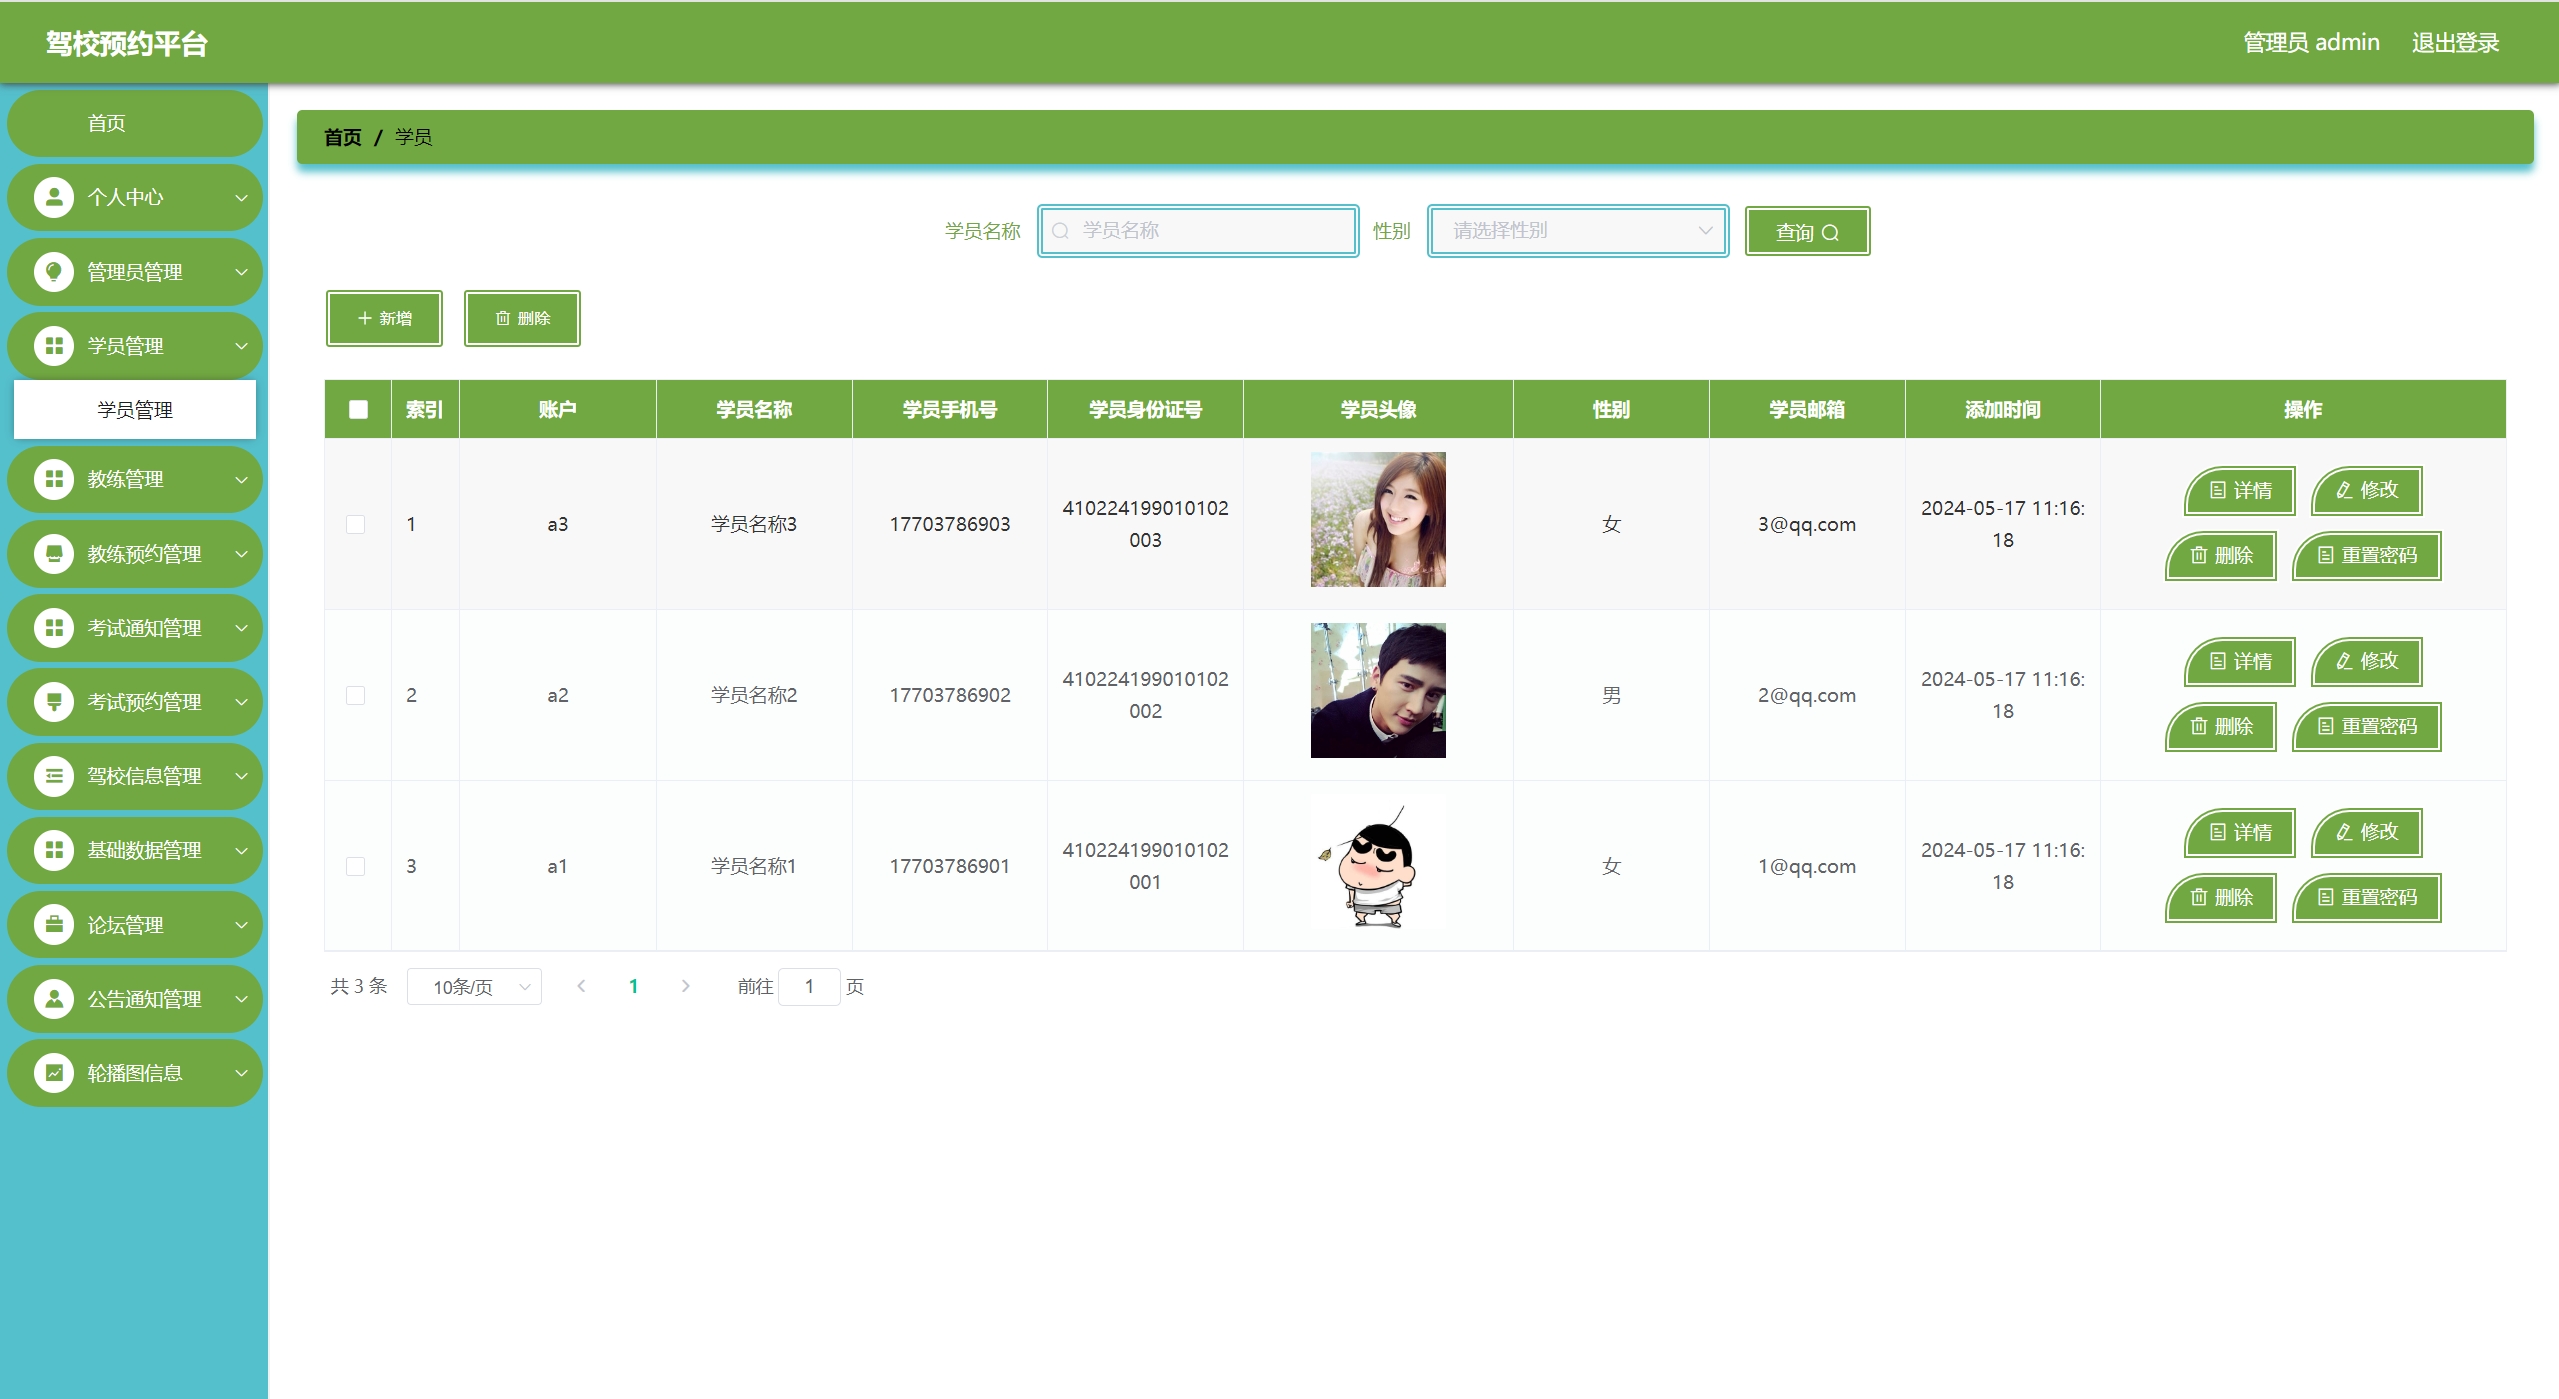This screenshot has width=2559, height=1399.
Task: Click the 论坛管理 briefcase icon
Action: point(54,924)
